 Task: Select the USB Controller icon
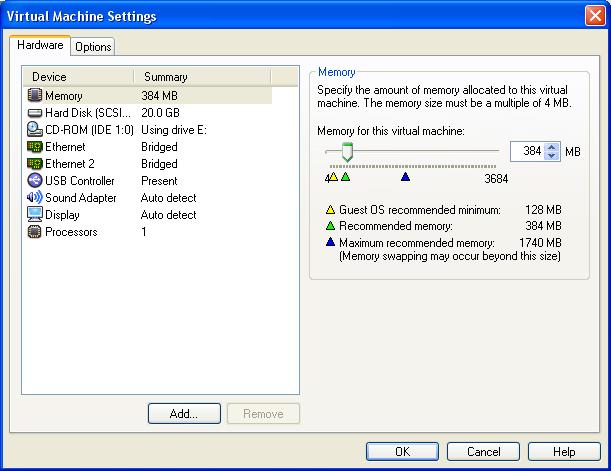tap(35, 180)
